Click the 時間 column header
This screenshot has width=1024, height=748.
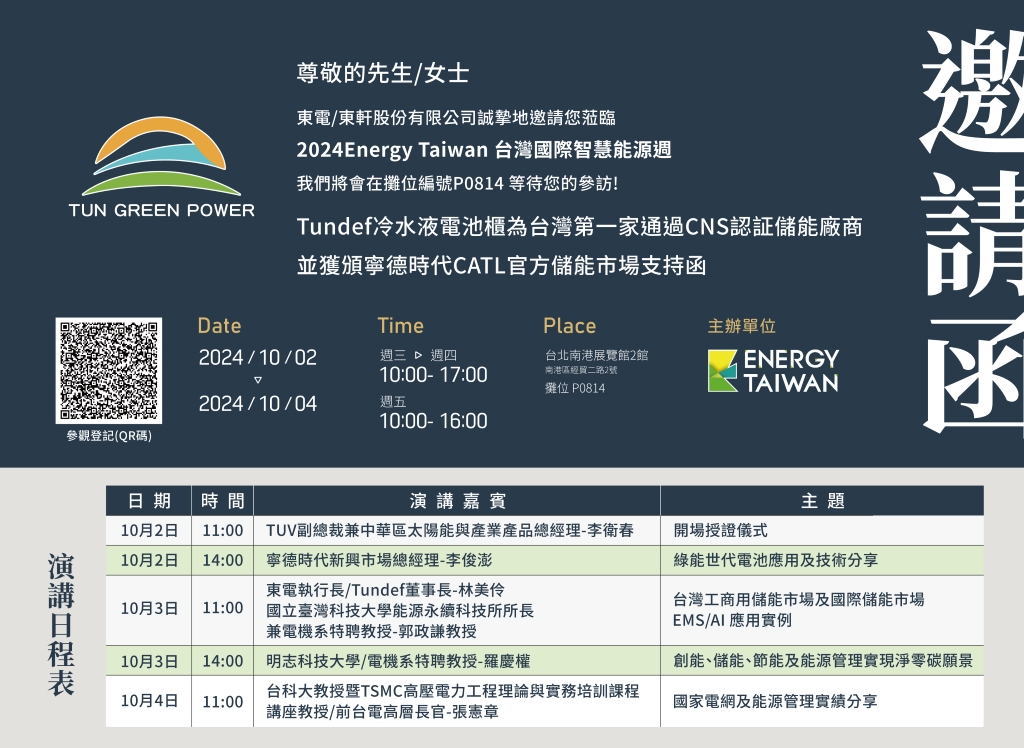pos(223,501)
